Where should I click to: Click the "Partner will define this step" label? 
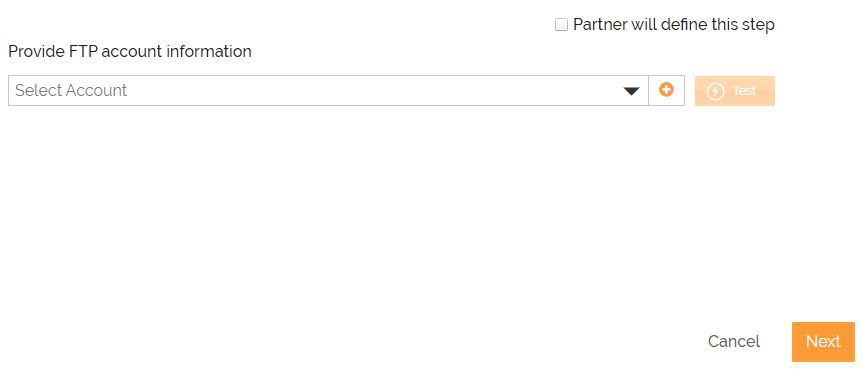pyautogui.click(x=673, y=25)
